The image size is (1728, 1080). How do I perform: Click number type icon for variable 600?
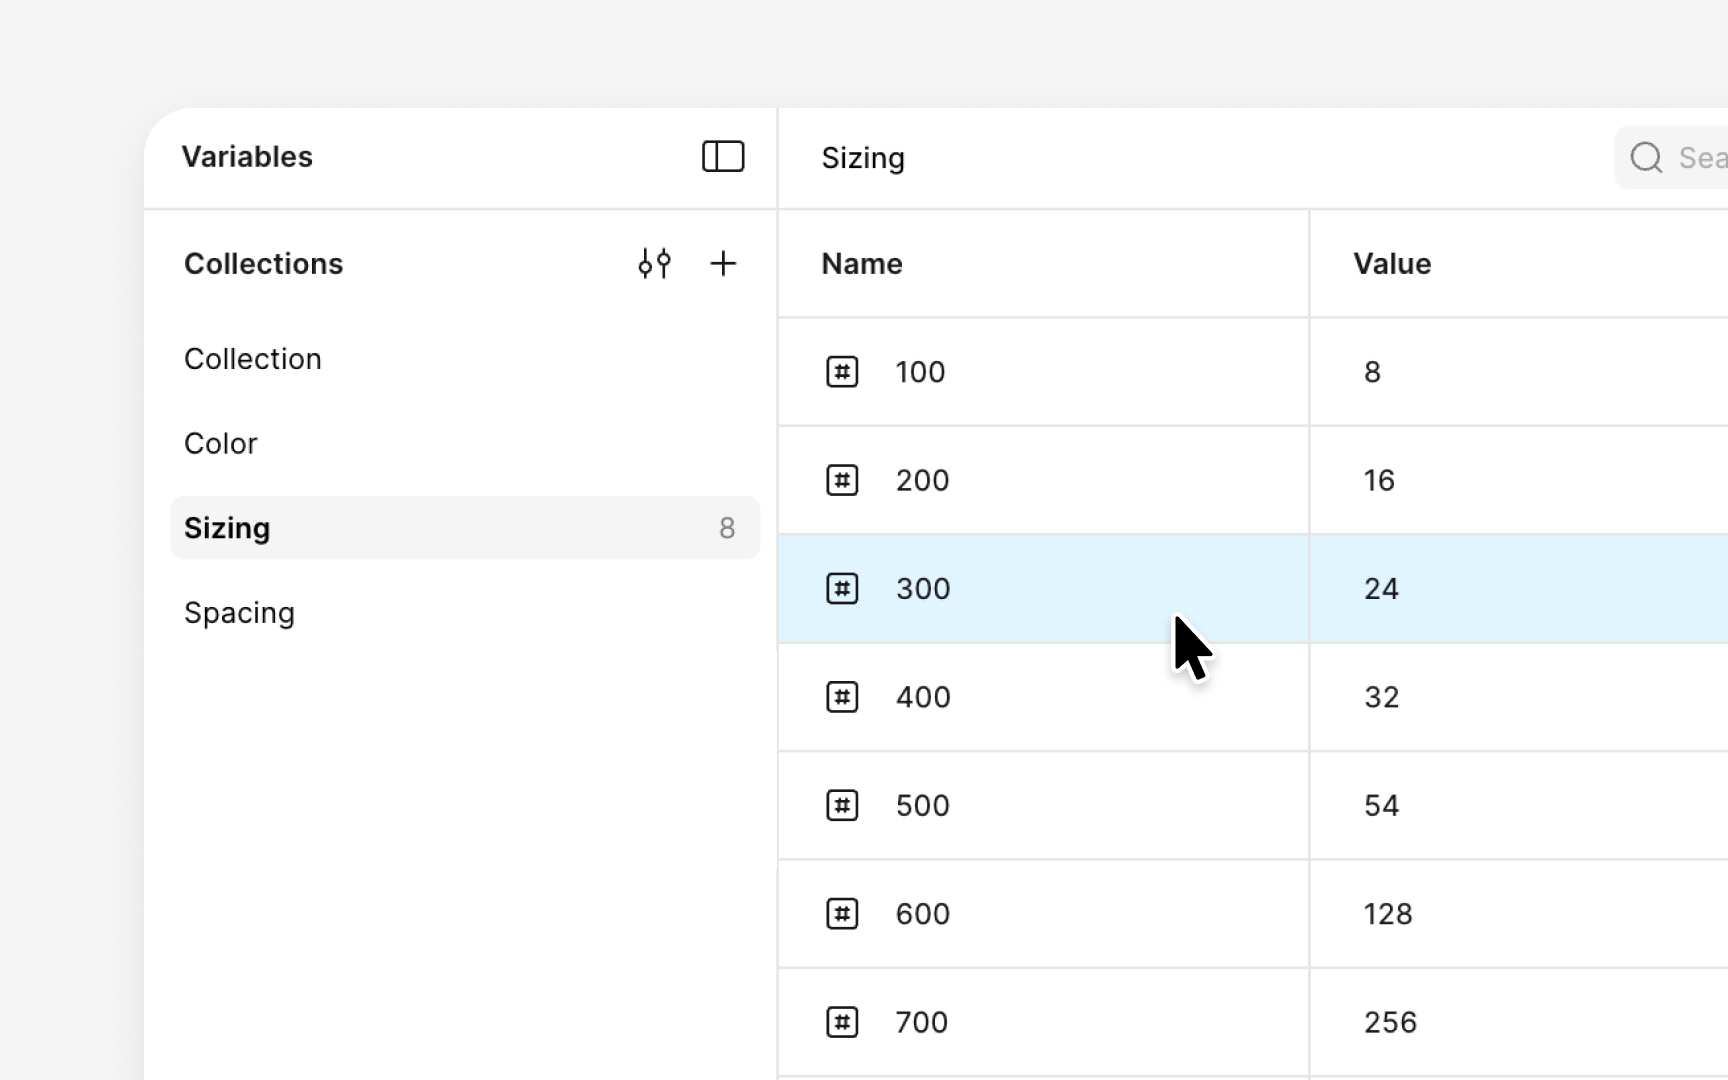[x=842, y=914]
